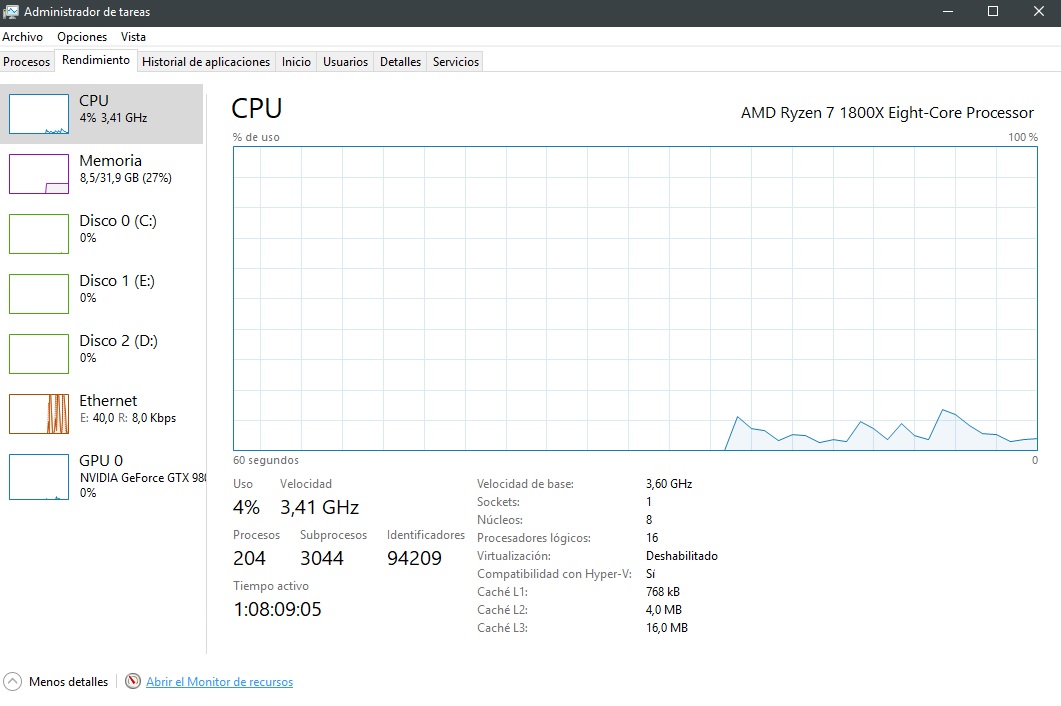Click the Resource Monitor icon
1061x706 pixels.
point(133,682)
